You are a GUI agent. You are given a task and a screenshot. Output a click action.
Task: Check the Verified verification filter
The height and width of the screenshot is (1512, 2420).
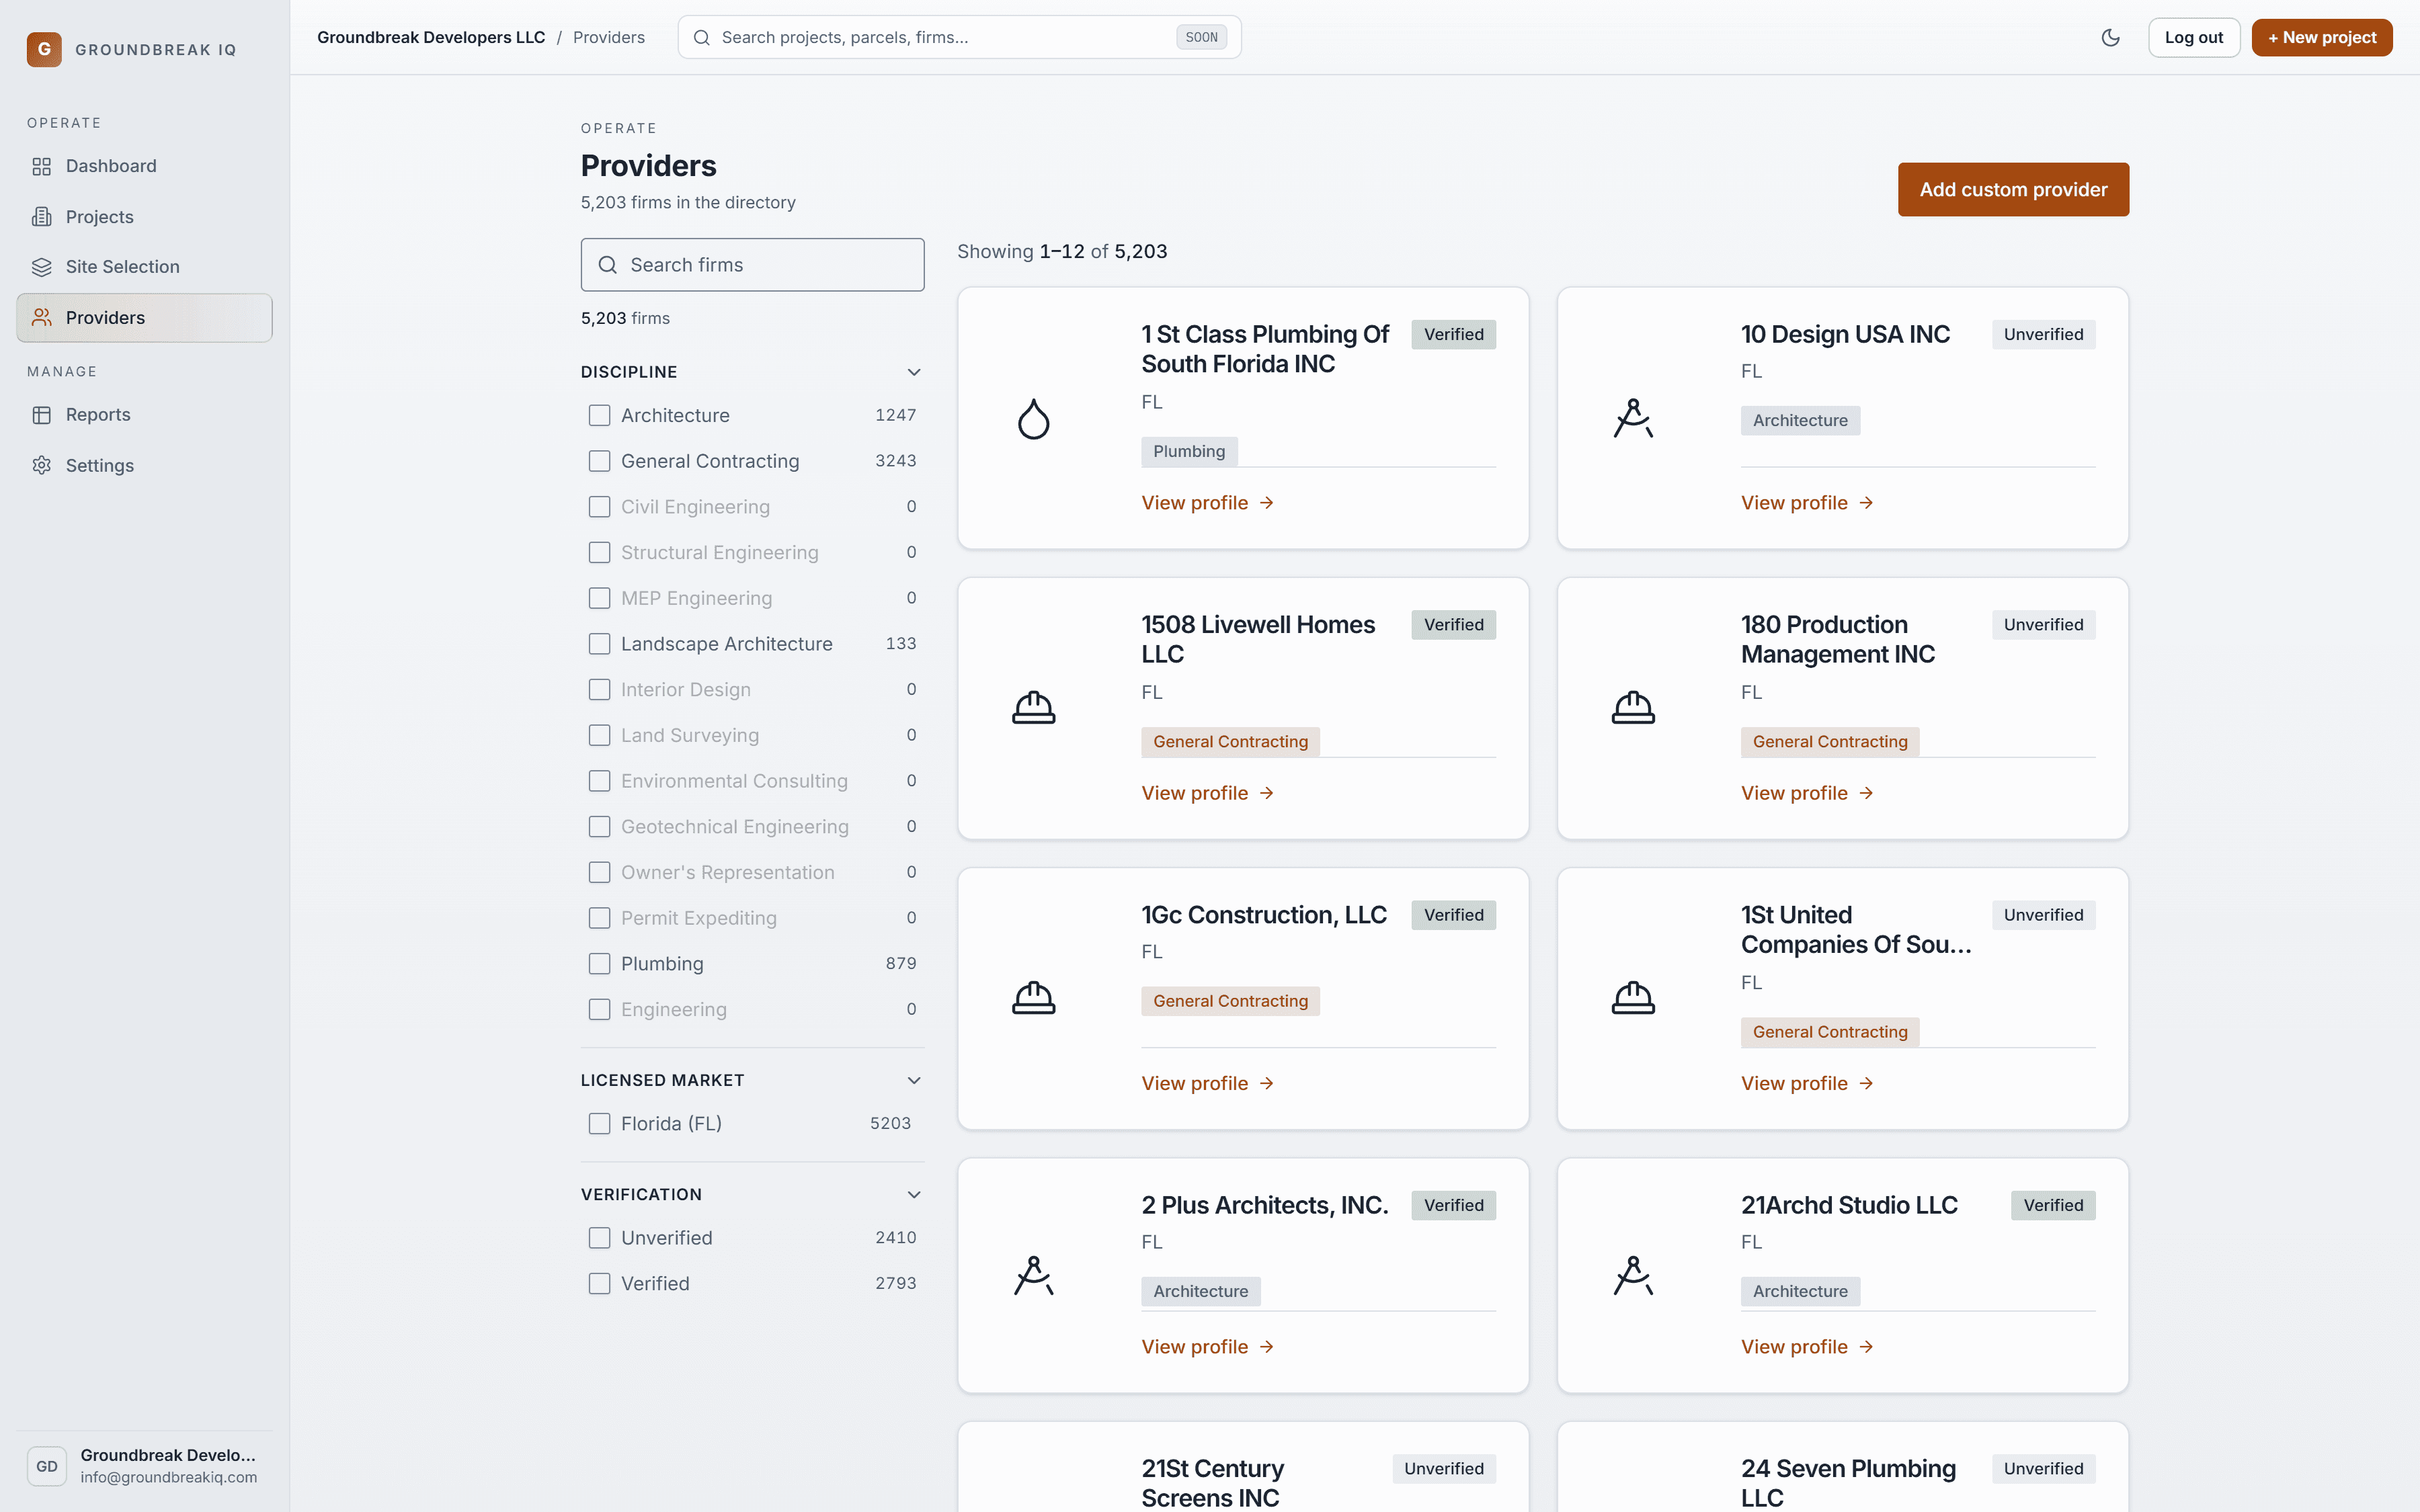pos(599,1284)
